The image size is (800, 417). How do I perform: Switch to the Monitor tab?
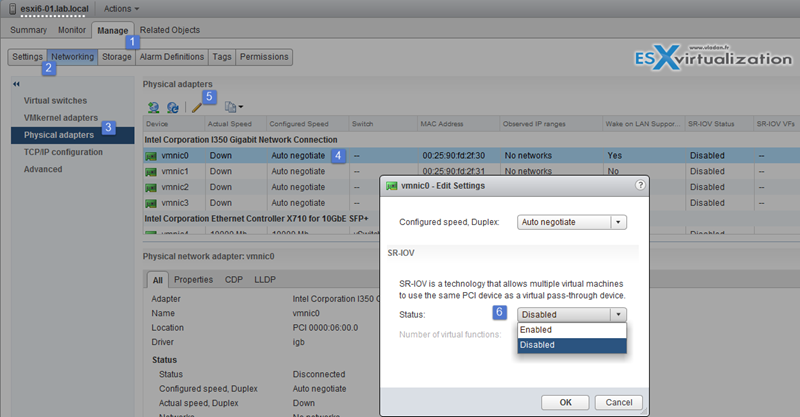click(x=72, y=30)
